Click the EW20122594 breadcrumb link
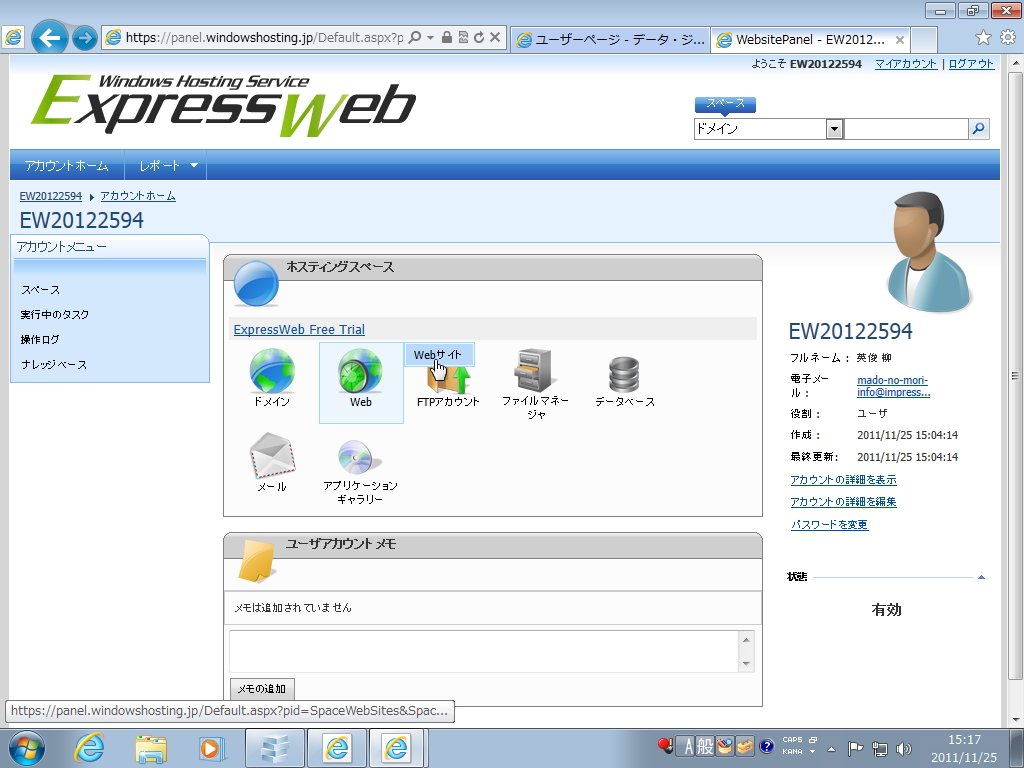 pos(51,196)
